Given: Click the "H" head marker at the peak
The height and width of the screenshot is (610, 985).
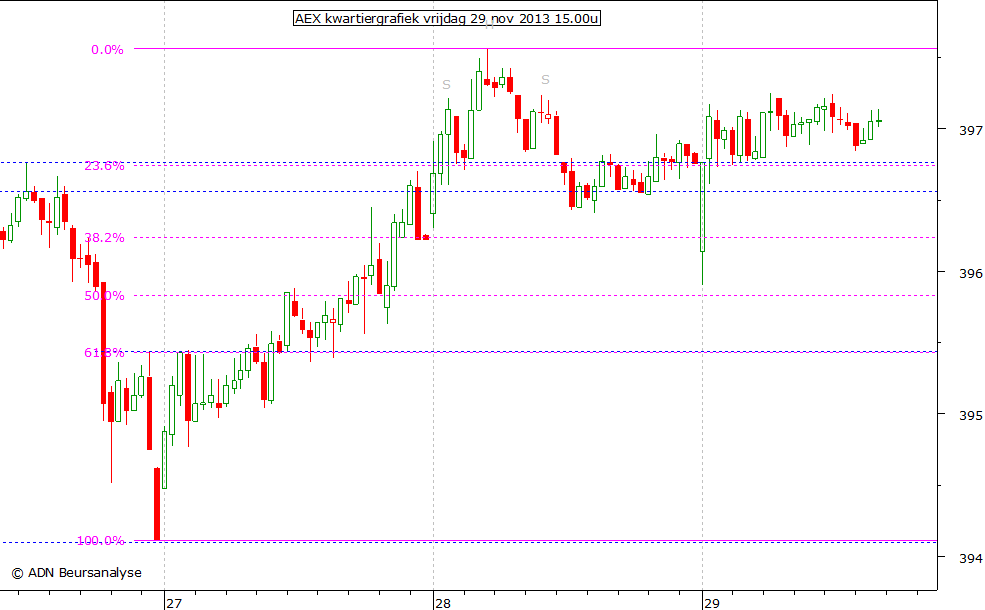Looking at the screenshot, I should (489, 26).
